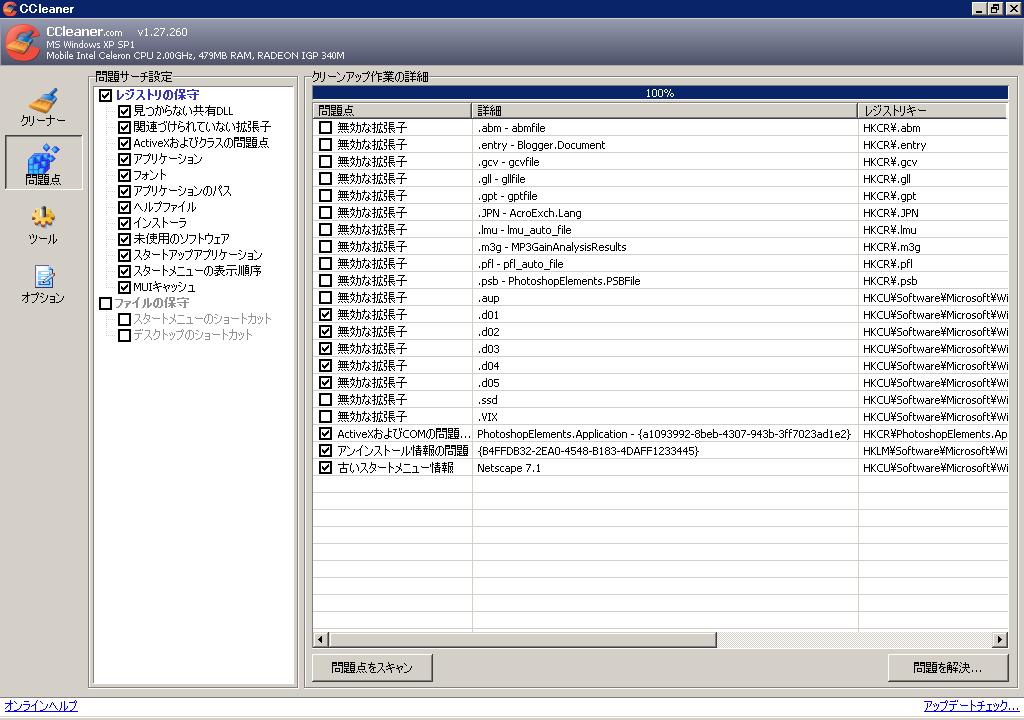Open the アップデートチェック... link

pos(971,706)
